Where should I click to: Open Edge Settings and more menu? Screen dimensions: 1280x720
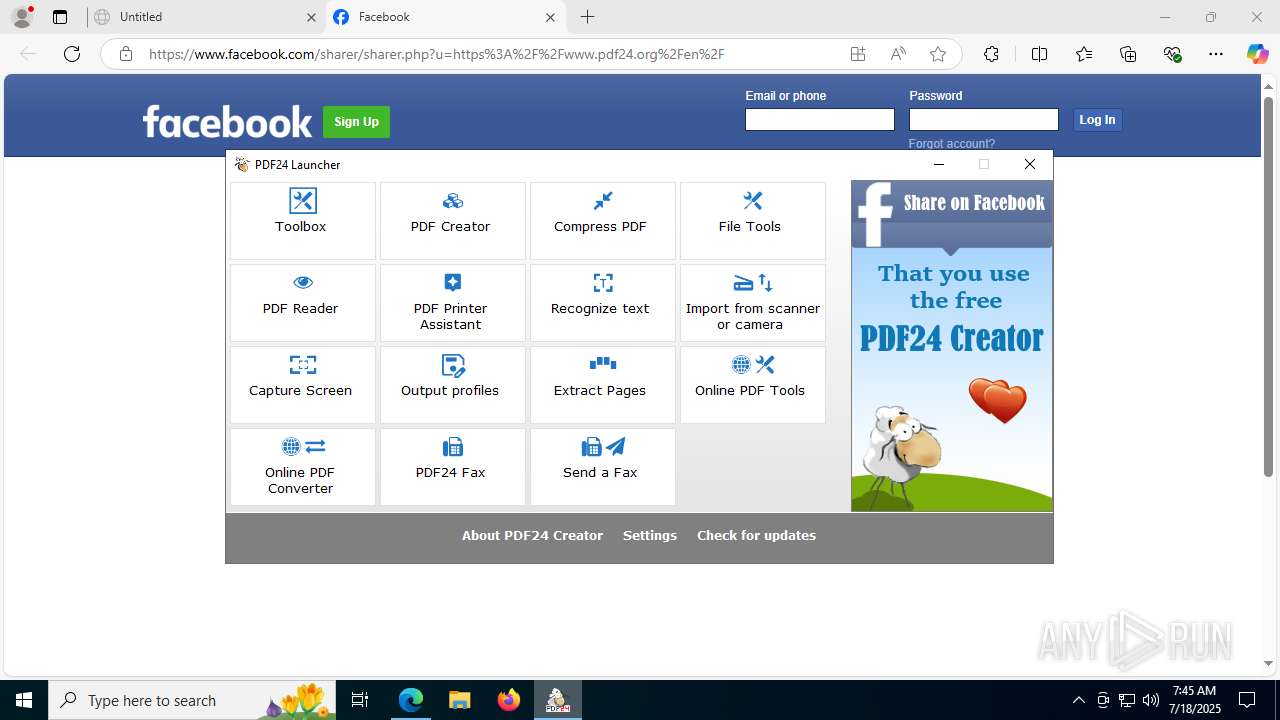[1216, 54]
